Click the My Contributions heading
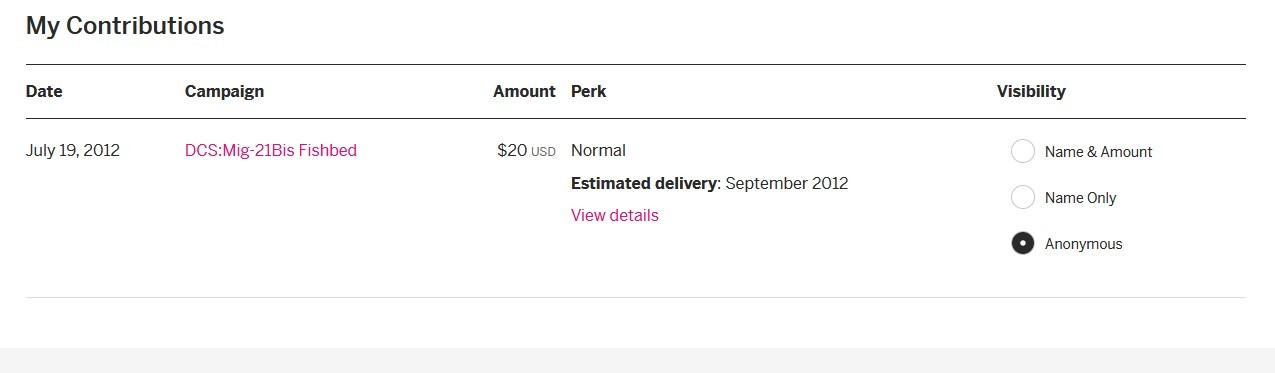The height and width of the screenshot is (373, 1275). tap(125, 26)
